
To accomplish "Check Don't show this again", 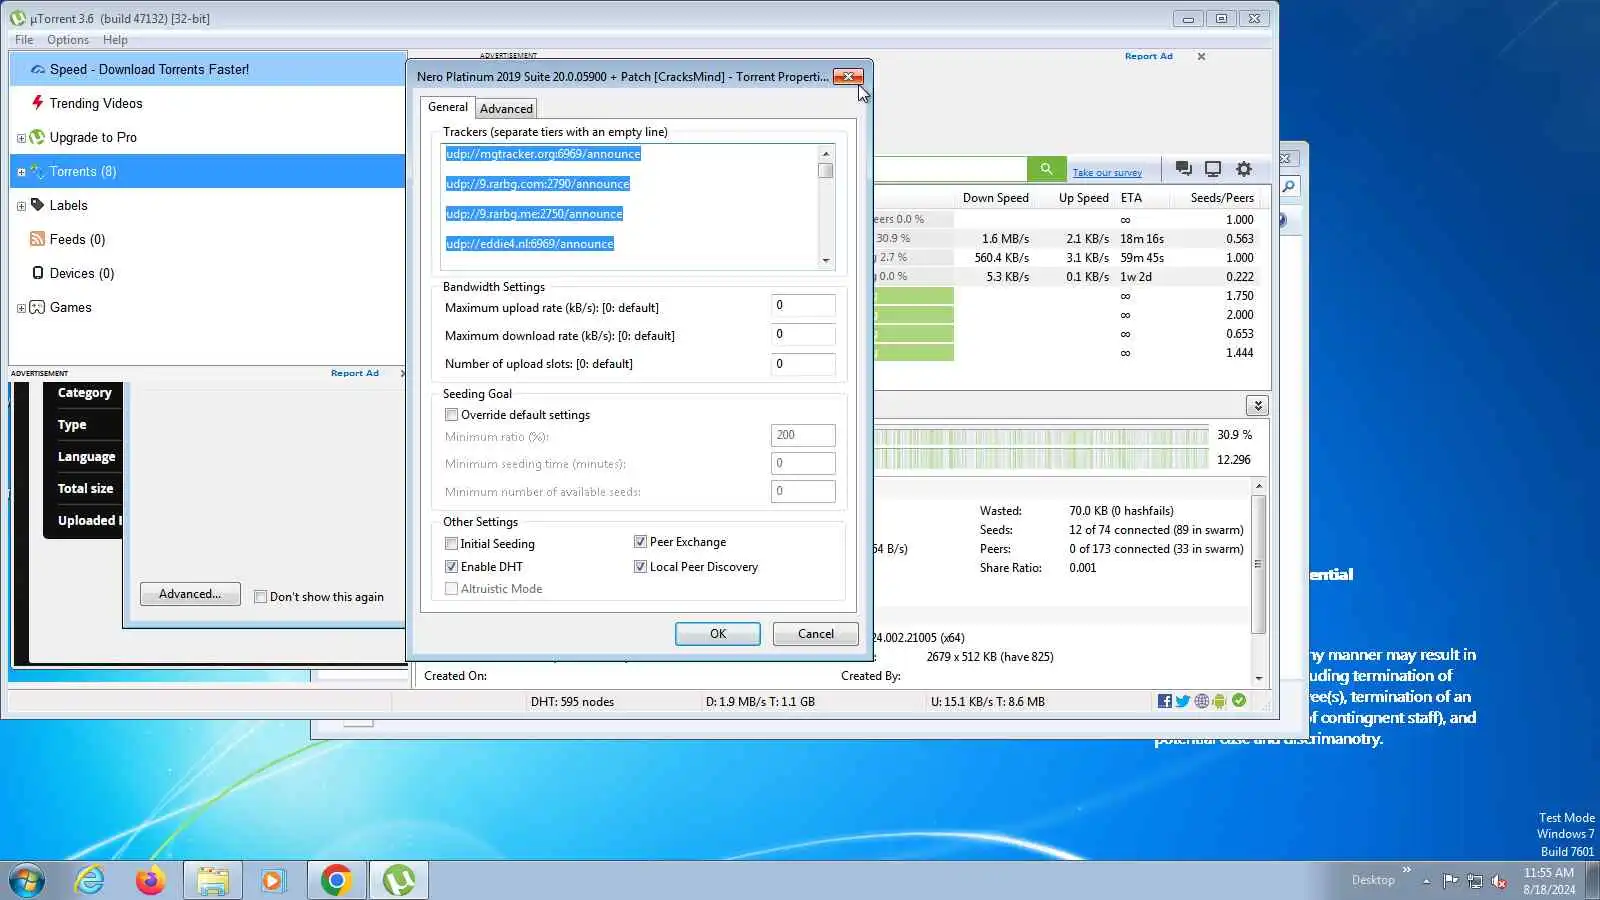I will pos(260,597).
